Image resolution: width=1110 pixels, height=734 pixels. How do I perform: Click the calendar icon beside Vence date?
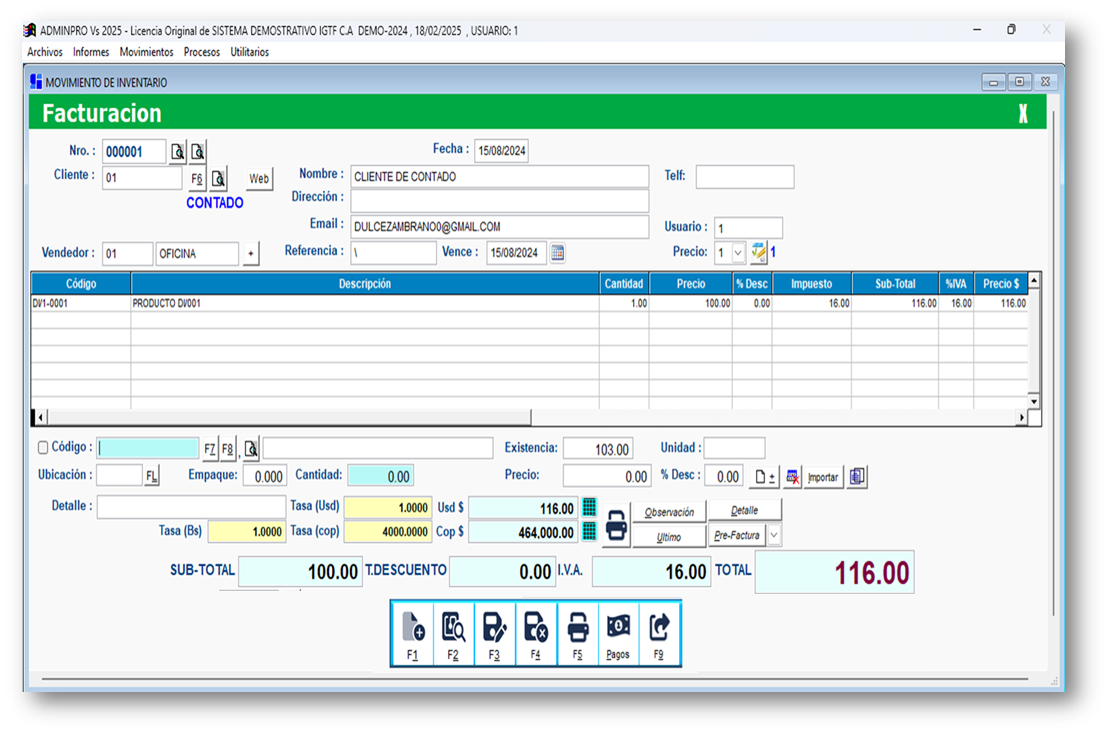click(x=557, y=252)
